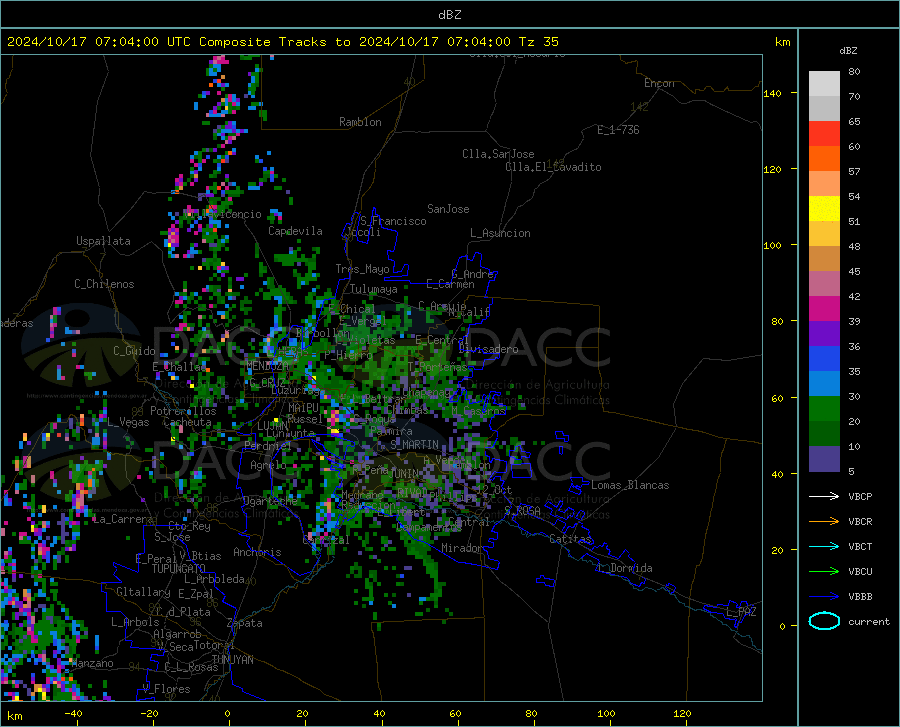
Task: Pick the magenta 39 dBZ swatch
Action: point(824,309)
